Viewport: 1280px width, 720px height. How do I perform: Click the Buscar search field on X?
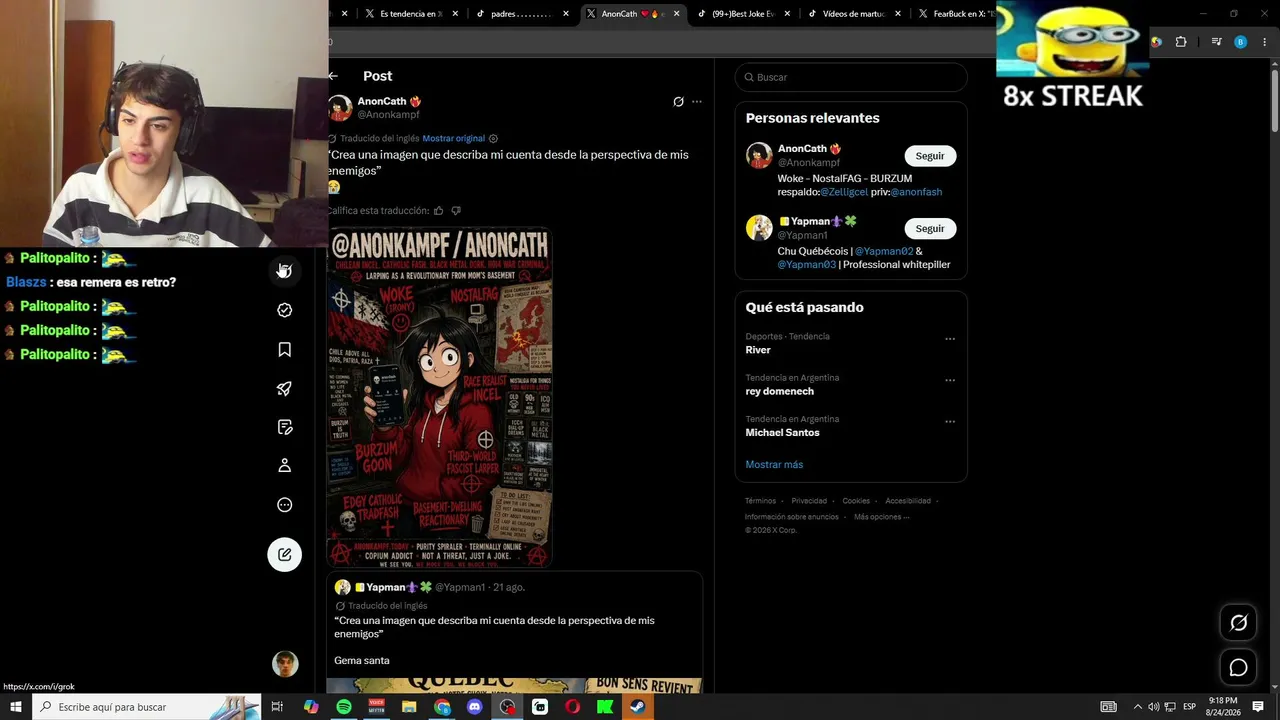[851, 77]
